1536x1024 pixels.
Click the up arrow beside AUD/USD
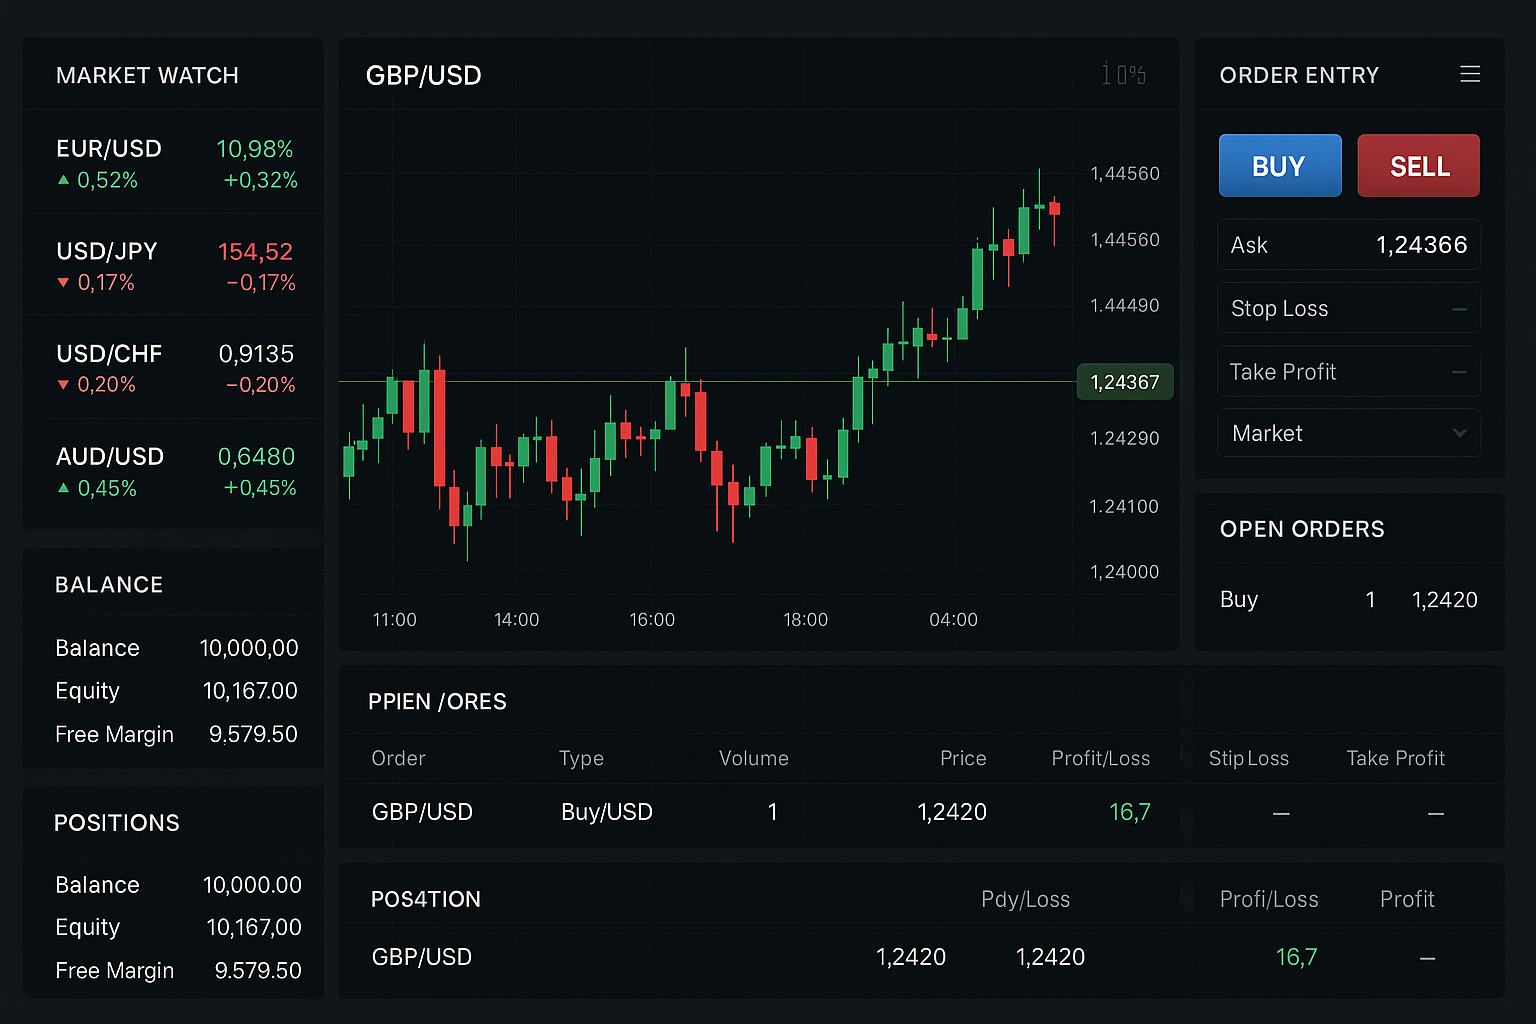coord(63,489)
